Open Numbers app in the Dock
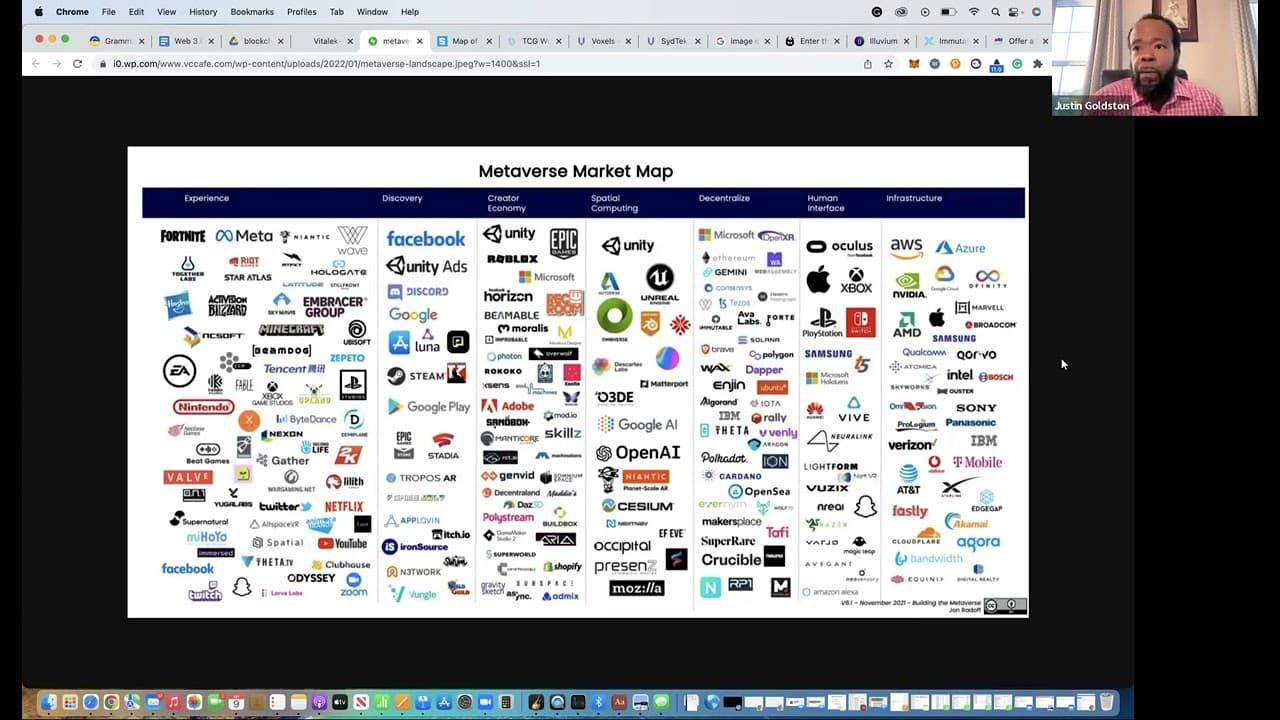The image size is (1280, 720). (x=382, y=703)
